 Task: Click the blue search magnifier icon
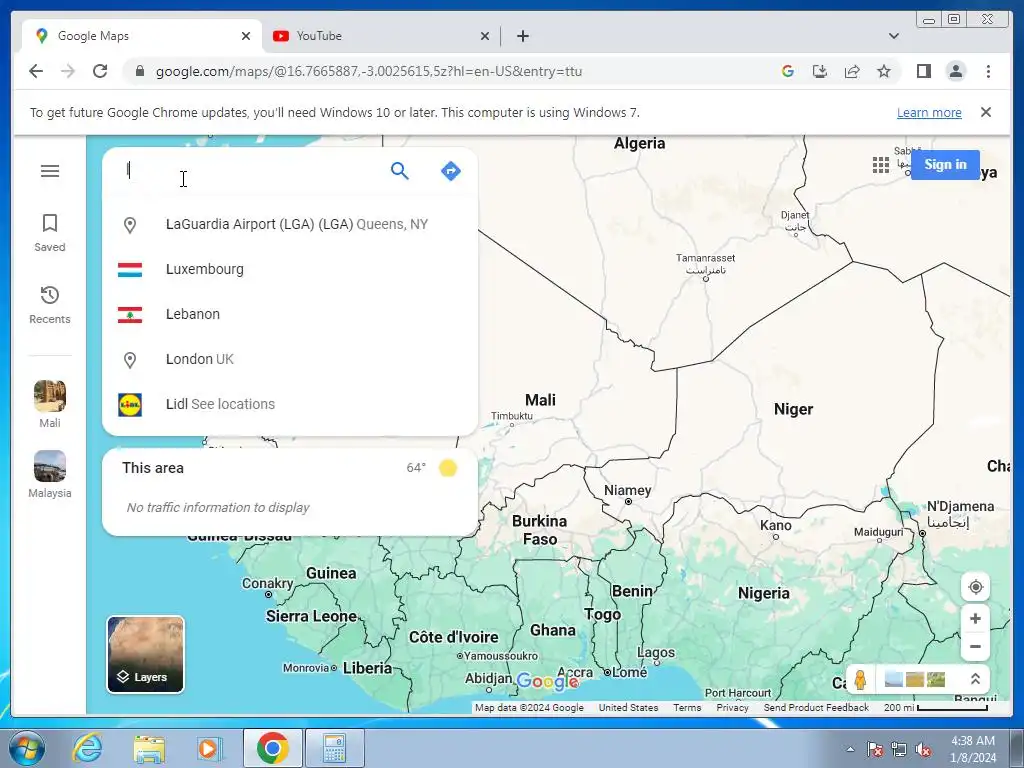[400, 171]
